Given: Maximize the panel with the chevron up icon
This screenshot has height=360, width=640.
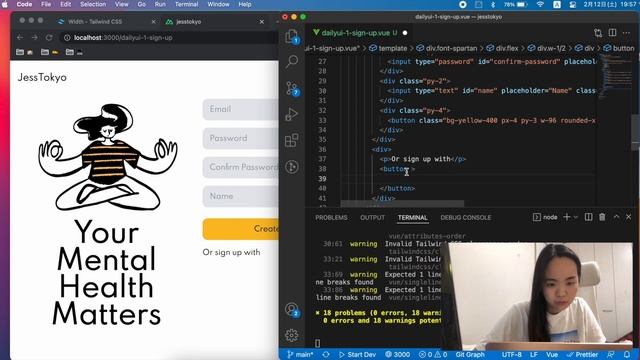Looking at the screenshot, I should (616, 217).
